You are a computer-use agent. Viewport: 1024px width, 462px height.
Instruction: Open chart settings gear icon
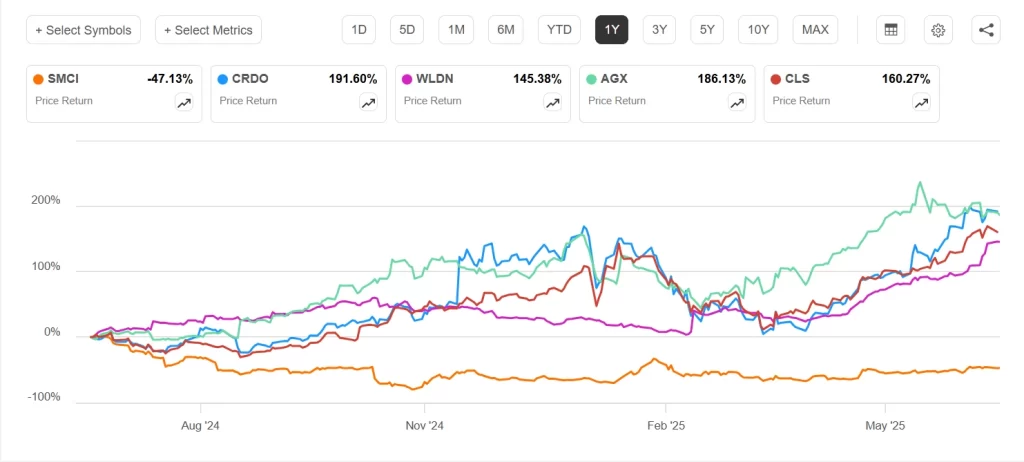coord(938,30)
